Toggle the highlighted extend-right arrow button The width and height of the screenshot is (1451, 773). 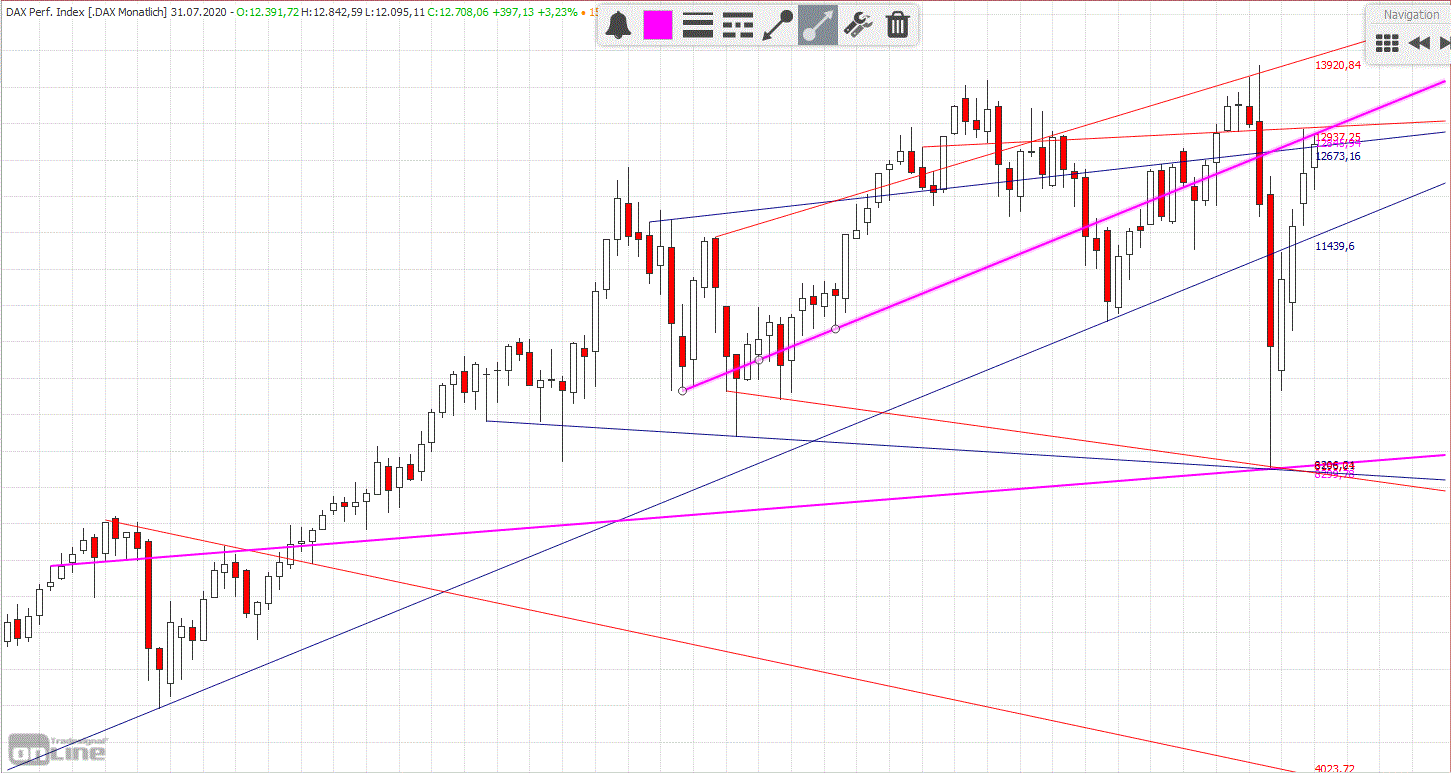(818, 25)
